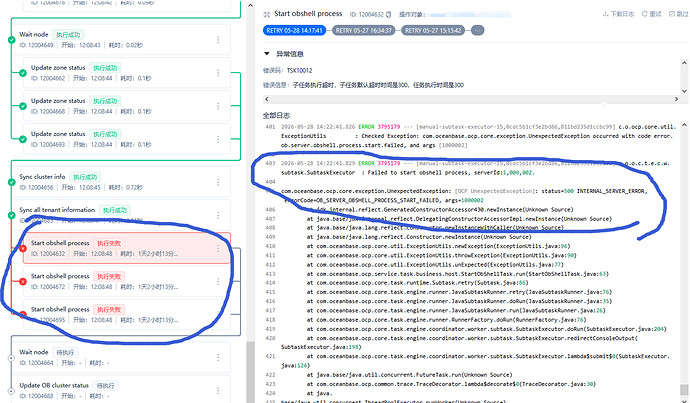Click the right arrow of the error info horizontal scrollbar
Screen dimensions: 690x403
676,99
